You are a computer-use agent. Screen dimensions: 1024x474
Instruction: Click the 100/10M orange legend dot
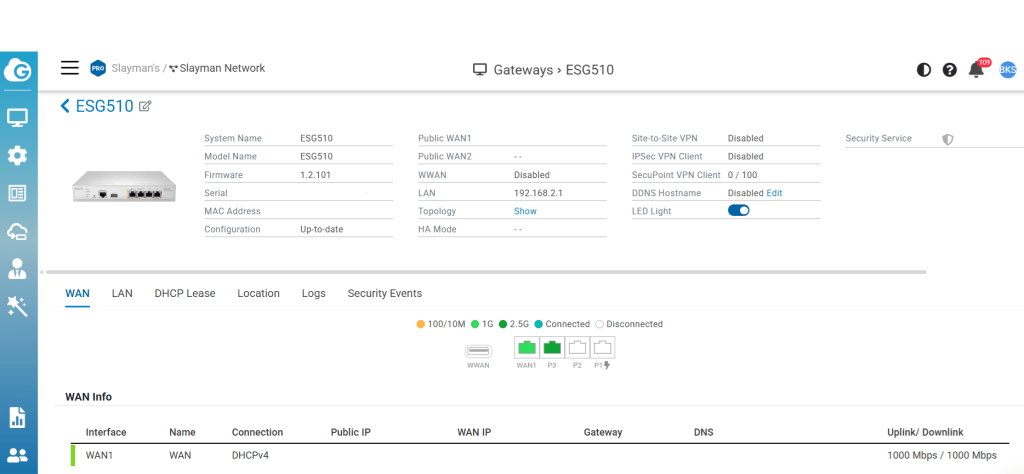point(421,324)
